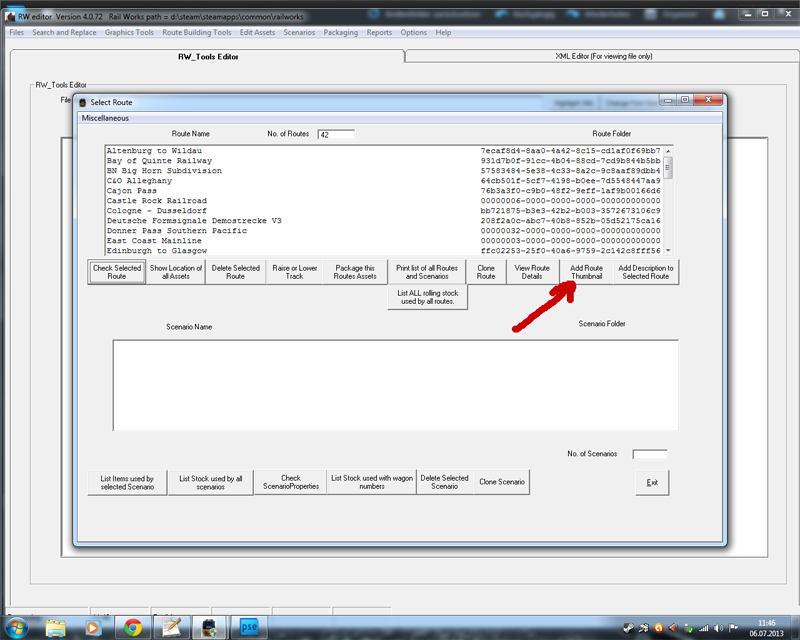Open the notepad-with-pencil taskbar app
800x640 pixels.
click(172, 627)
